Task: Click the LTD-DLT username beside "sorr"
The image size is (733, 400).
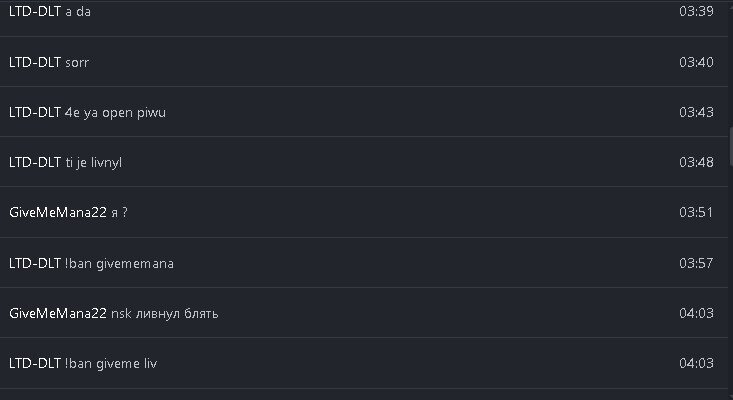Action: (x=34, y=62)
